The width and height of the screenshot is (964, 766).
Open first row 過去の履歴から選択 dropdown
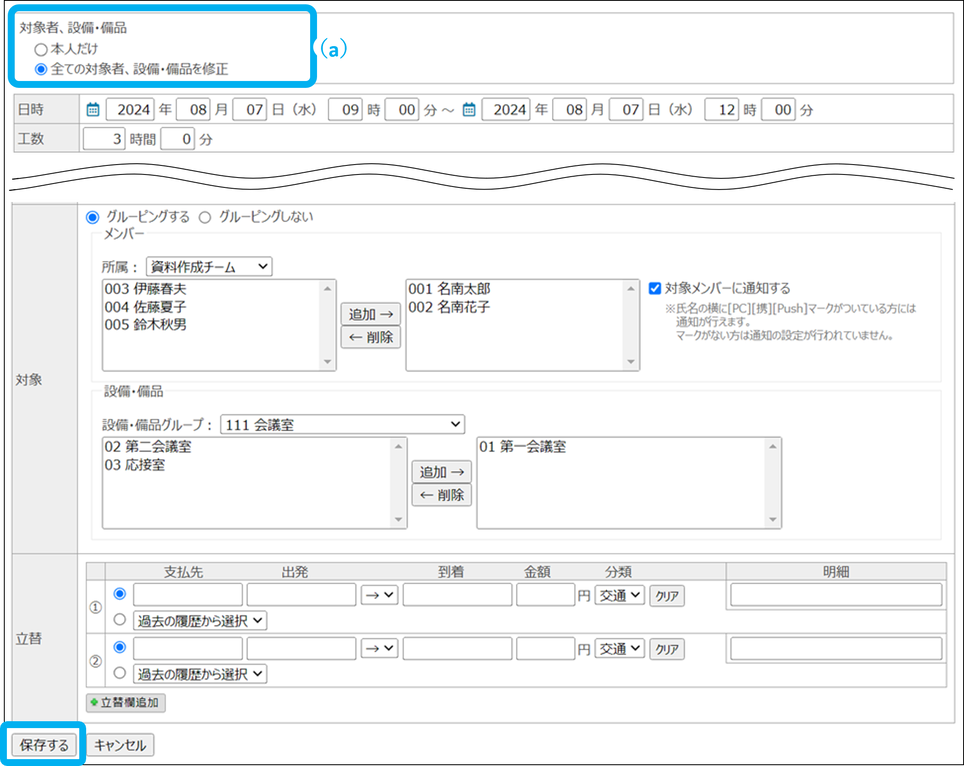[200, 621]
